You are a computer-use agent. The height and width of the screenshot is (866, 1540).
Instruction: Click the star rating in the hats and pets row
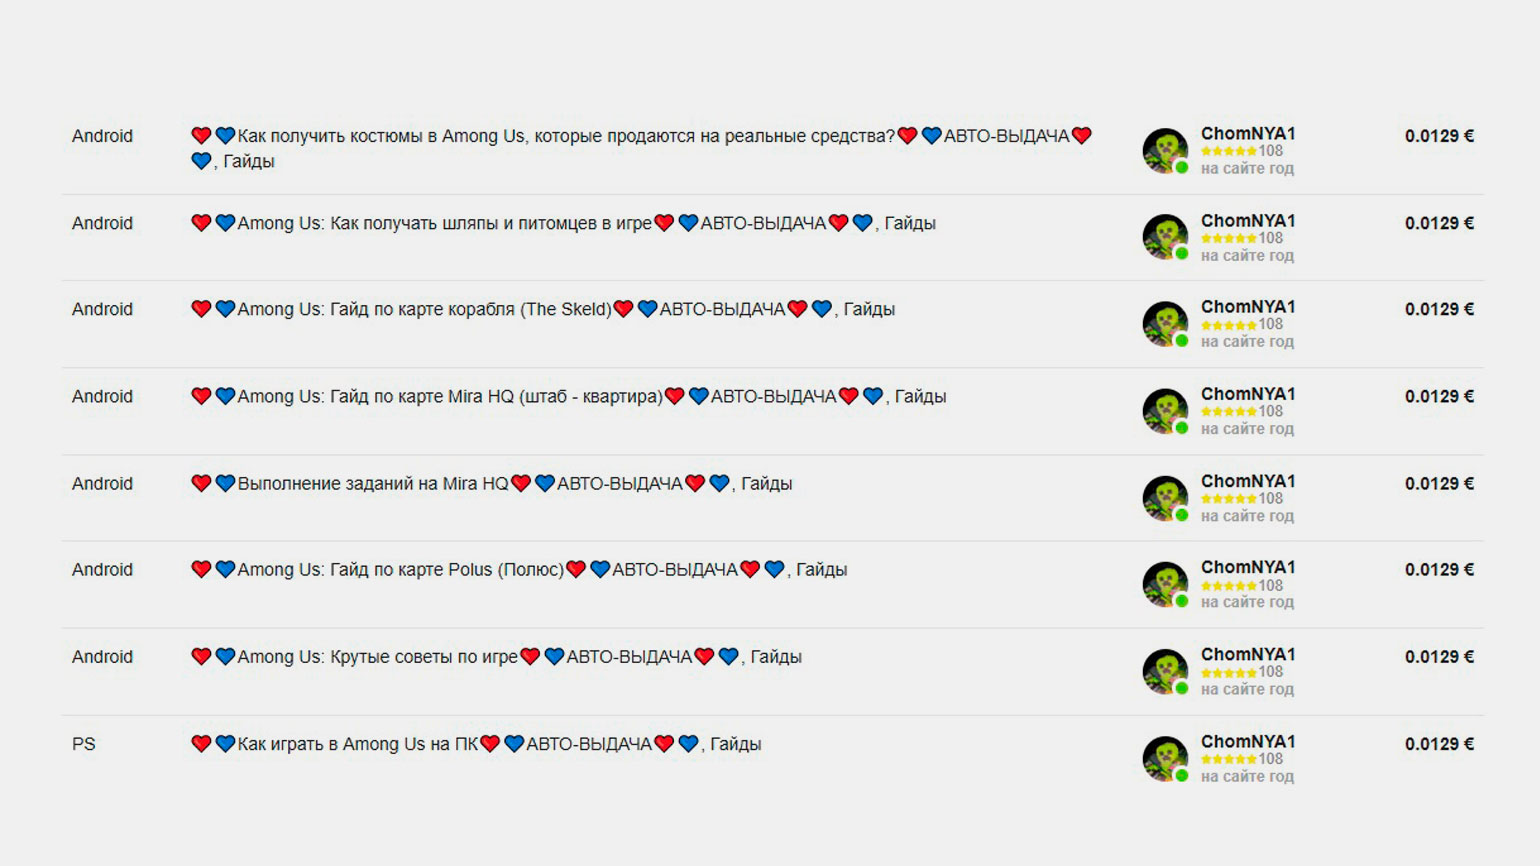[x=1229, y=238]
